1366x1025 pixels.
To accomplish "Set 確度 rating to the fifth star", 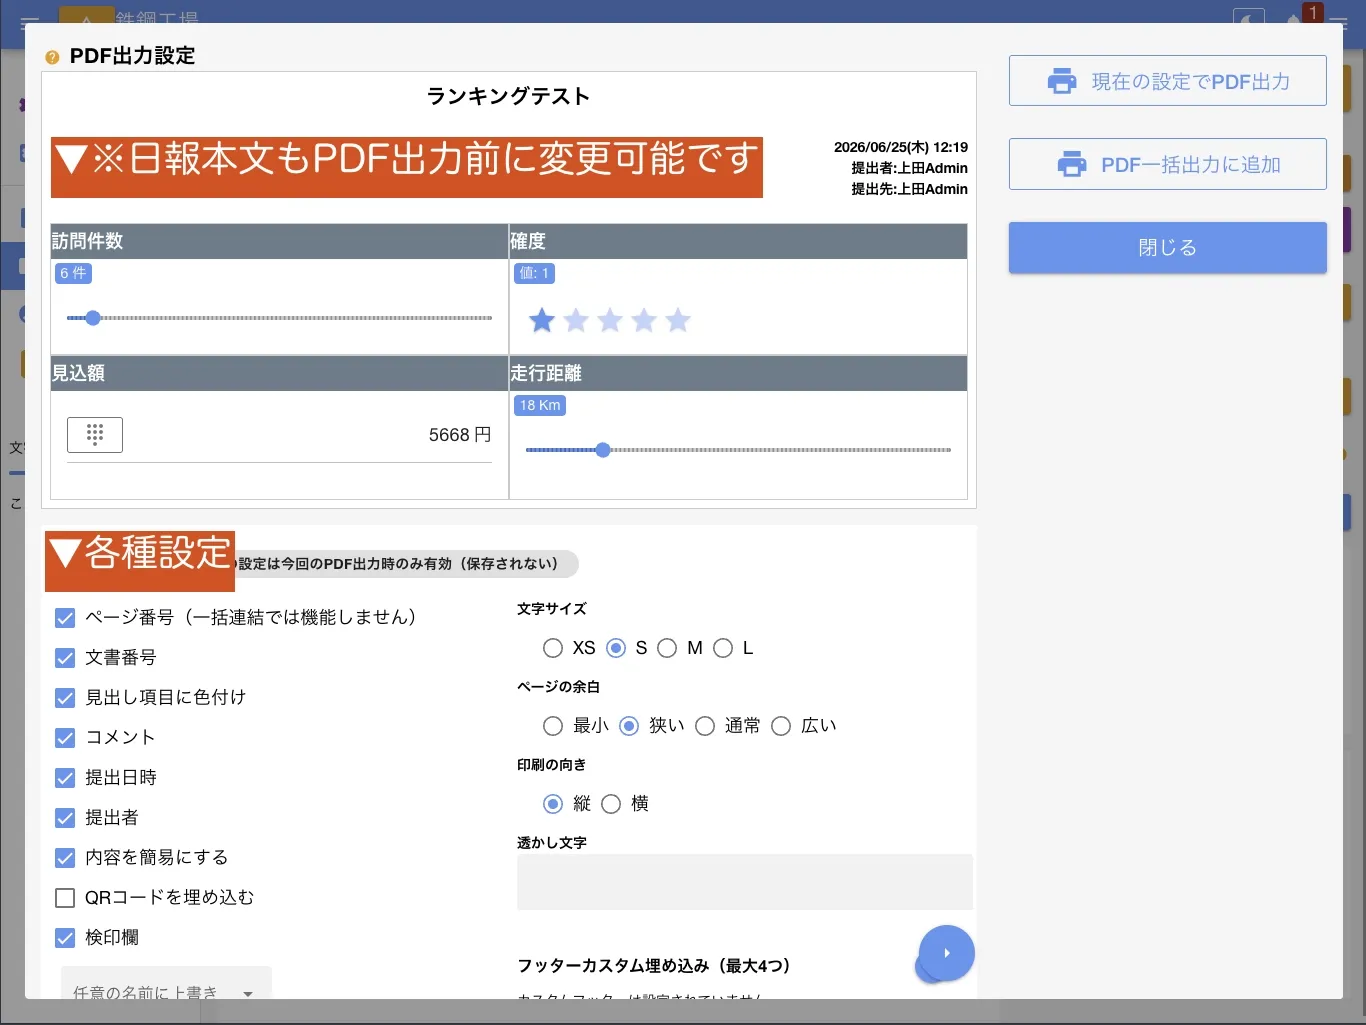I will tap(678, 320).
